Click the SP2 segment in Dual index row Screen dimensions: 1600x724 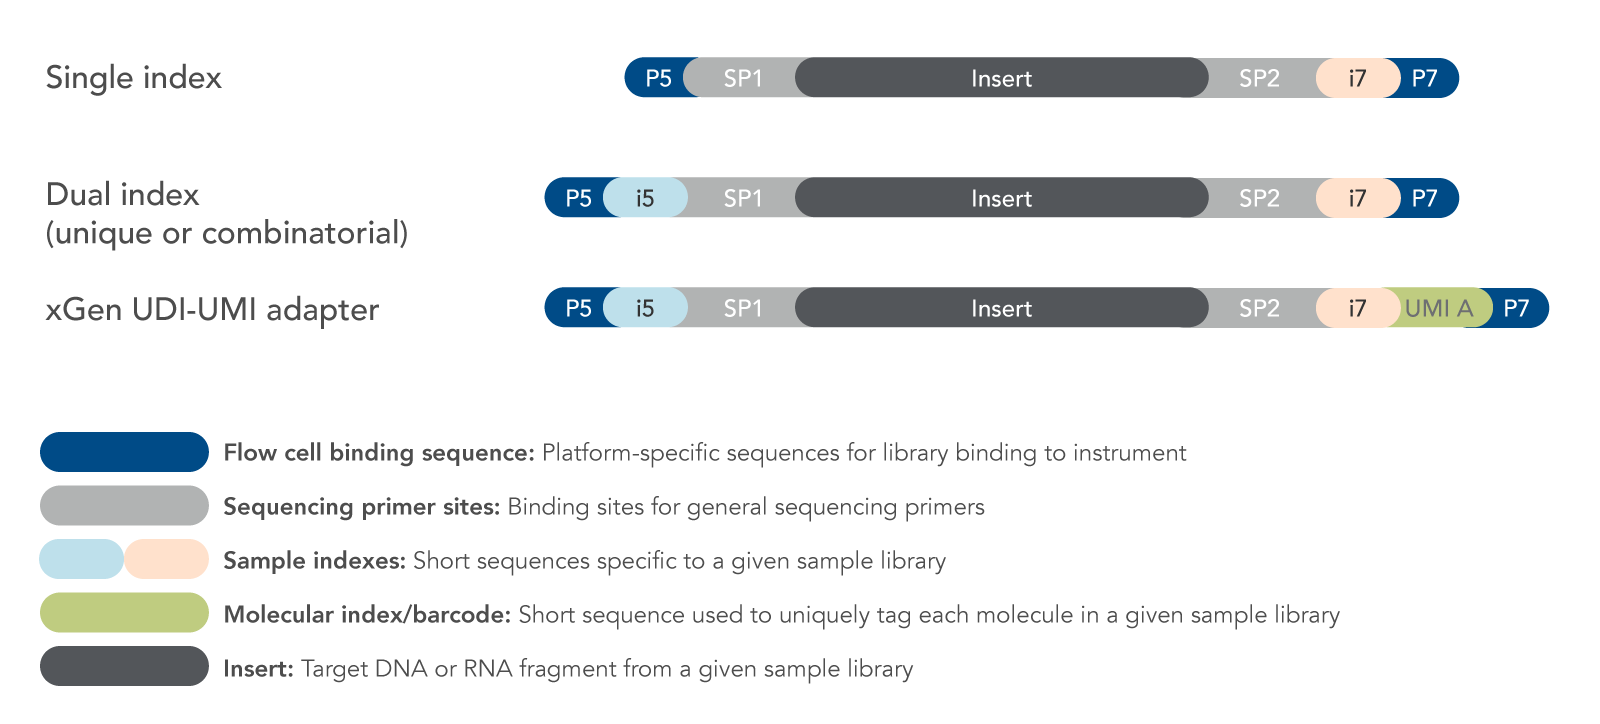pos(1260,198)
